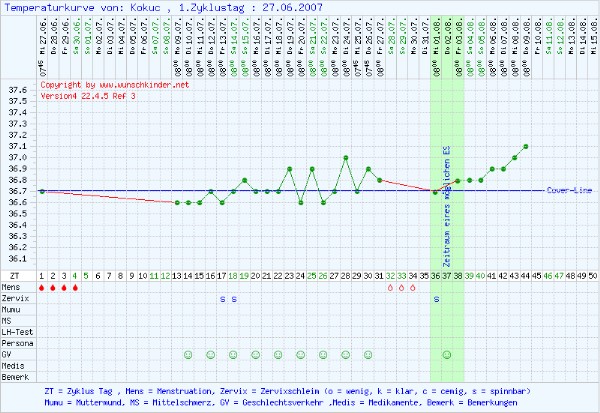Click the first blue 's' Zervix marker
Viewport: 600px width, 413px height.
click(222, 299)
